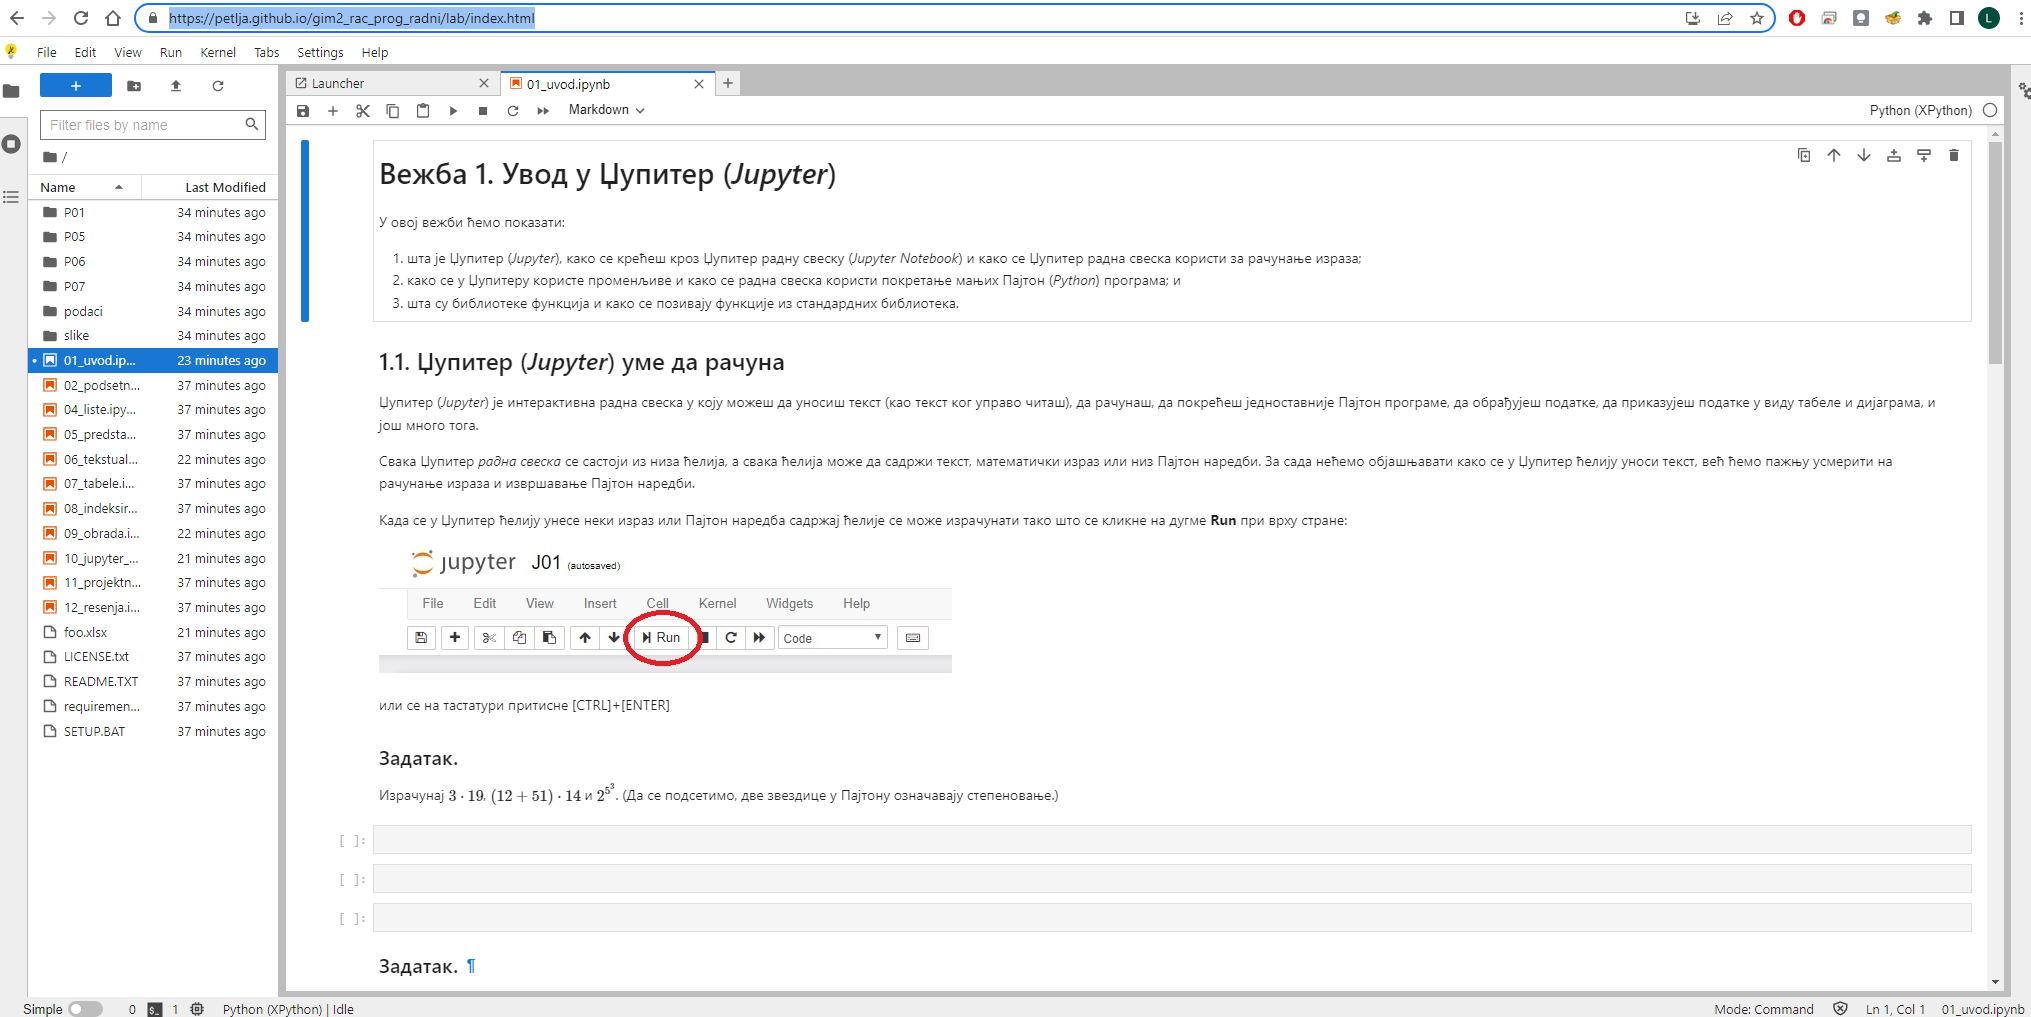Open the P01 folder
2031x1017 pixels.
[x=74, y=212]
